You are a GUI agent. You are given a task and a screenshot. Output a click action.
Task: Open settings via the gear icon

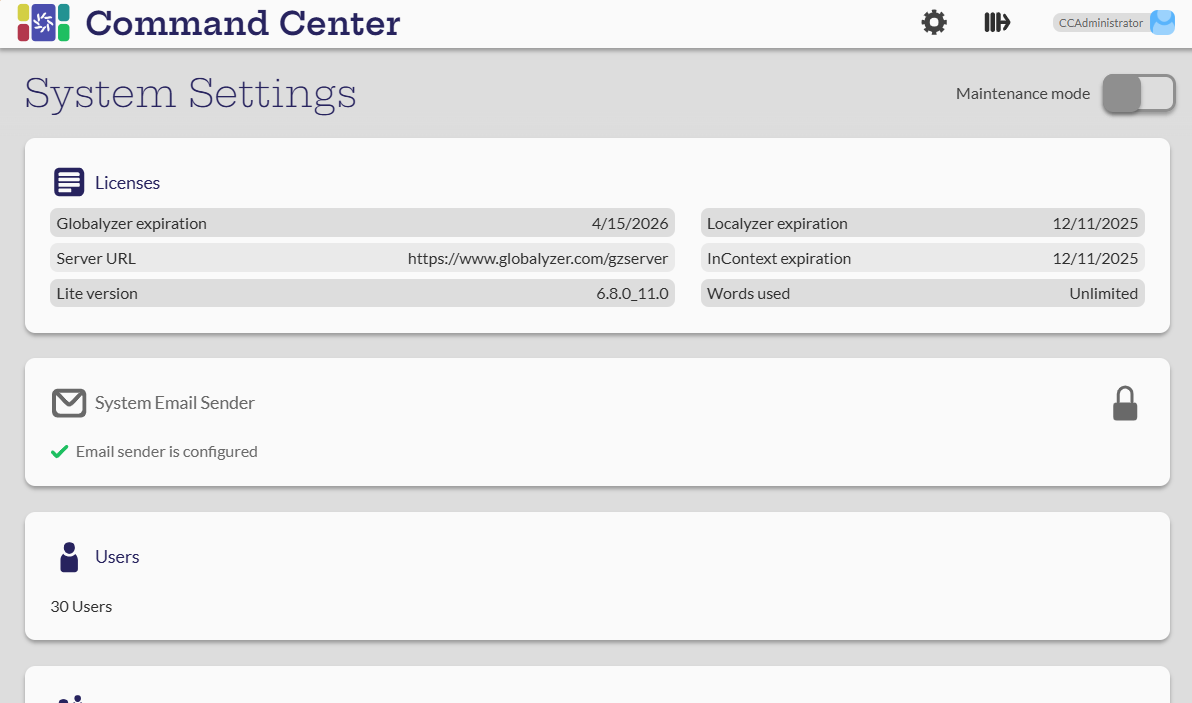[x=934, y=23]
